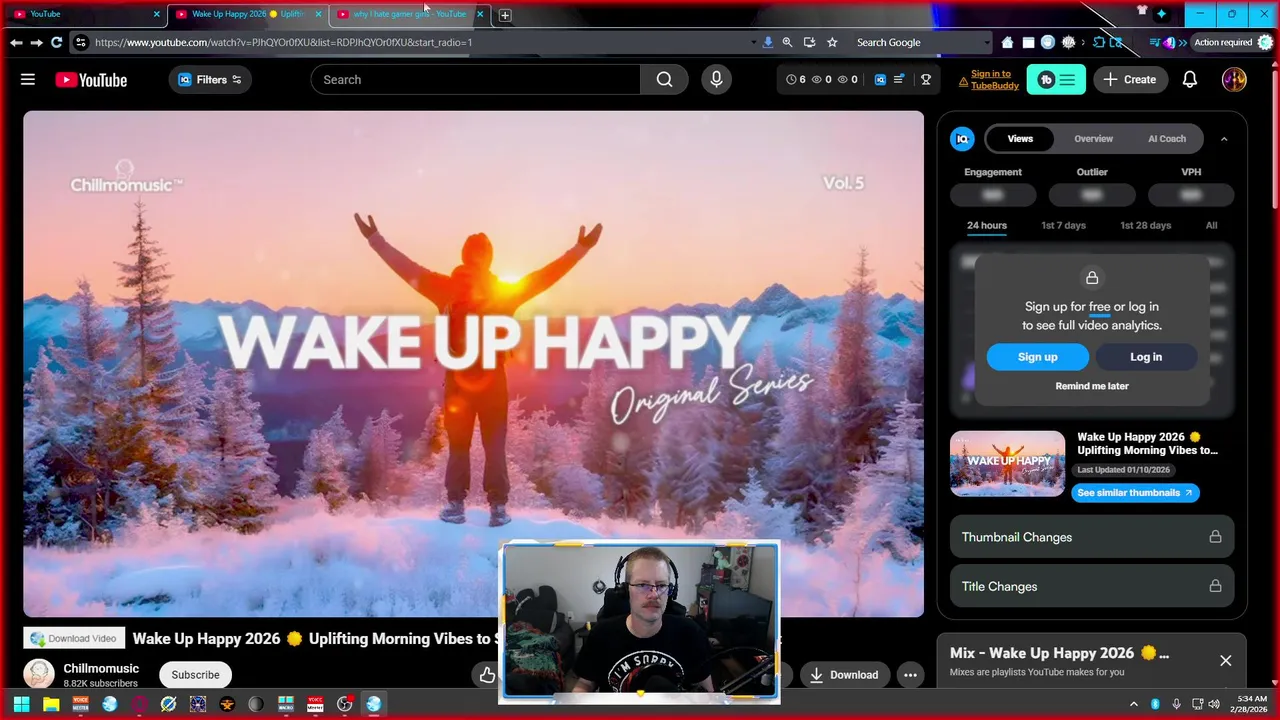The height and width of the screenshot is (720, 1280).
Task: Open File Explorer from the taskbar
Action: tap(51, 704)
